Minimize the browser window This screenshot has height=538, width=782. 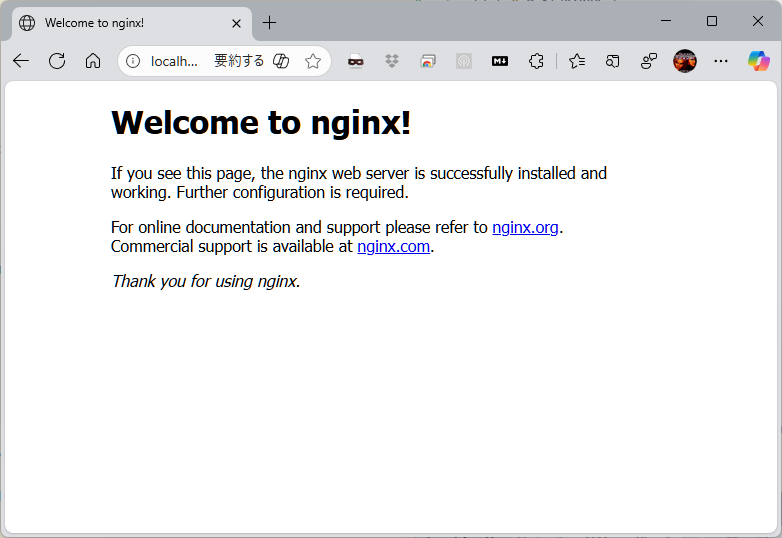pos(666,21)
